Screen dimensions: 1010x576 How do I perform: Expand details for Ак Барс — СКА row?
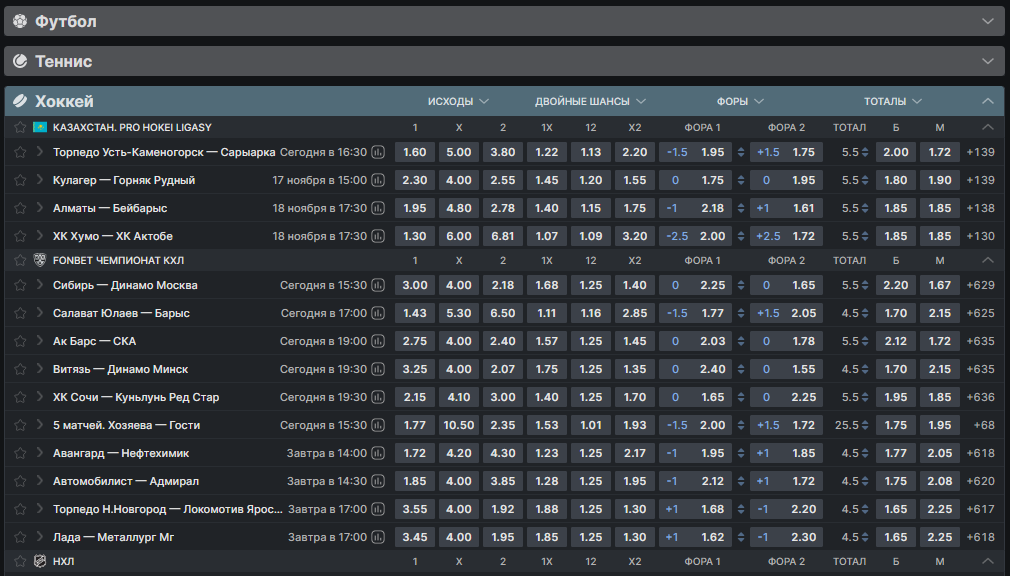pos(40,341)
